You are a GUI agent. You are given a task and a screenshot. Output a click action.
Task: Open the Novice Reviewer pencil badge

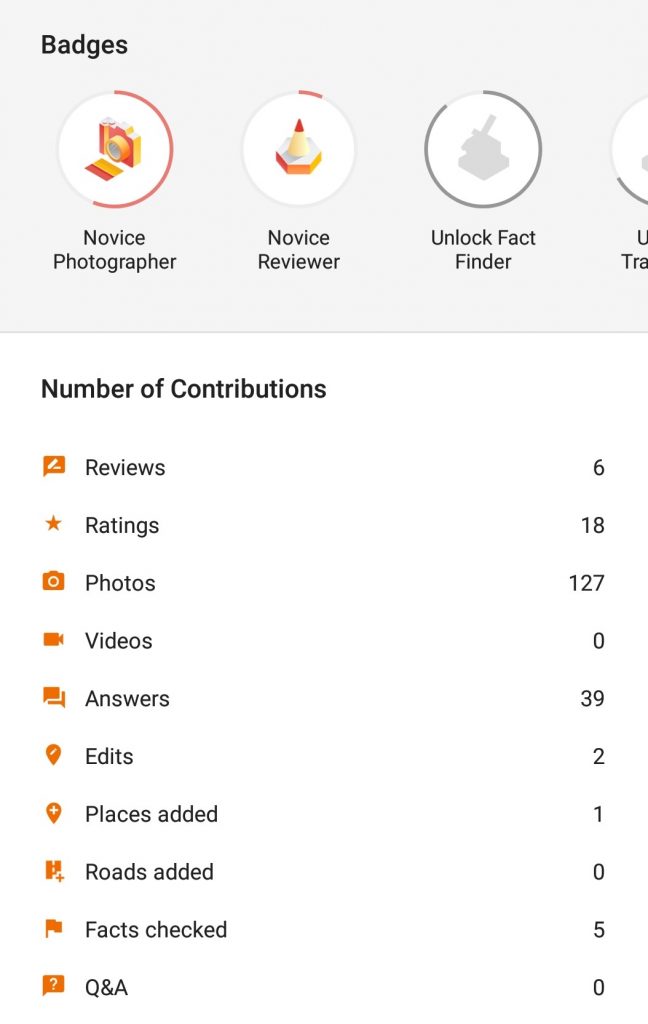[299, 150]
